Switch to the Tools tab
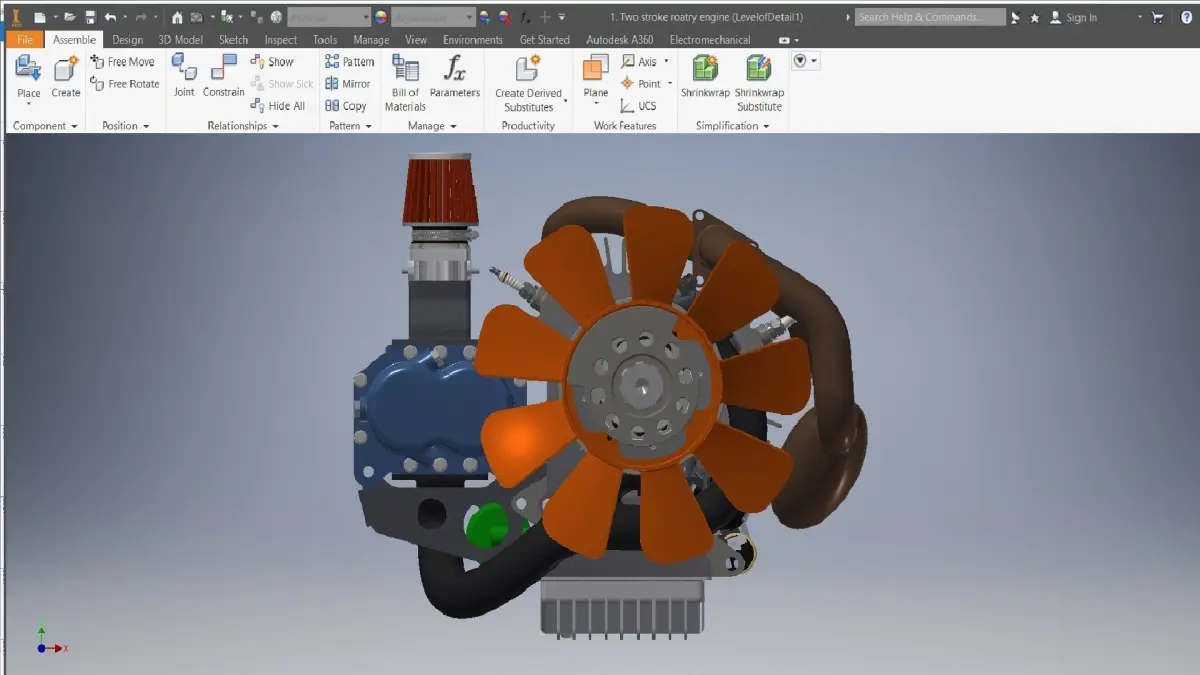 point(325,40)
